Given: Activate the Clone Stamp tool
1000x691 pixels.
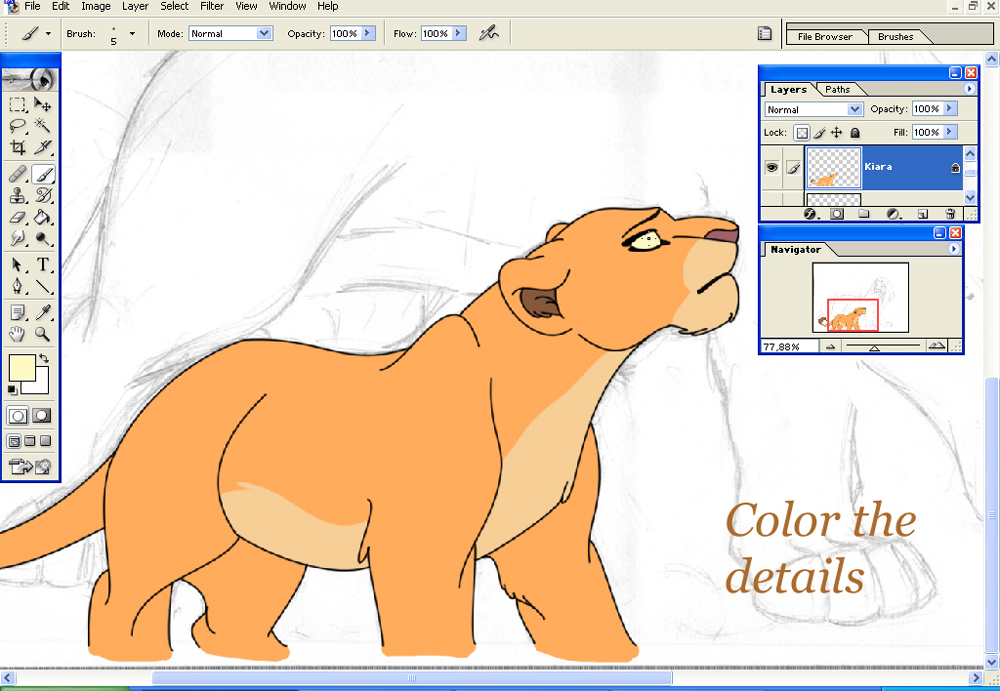Looking at the screenshot, I should (x=18, y=195).
